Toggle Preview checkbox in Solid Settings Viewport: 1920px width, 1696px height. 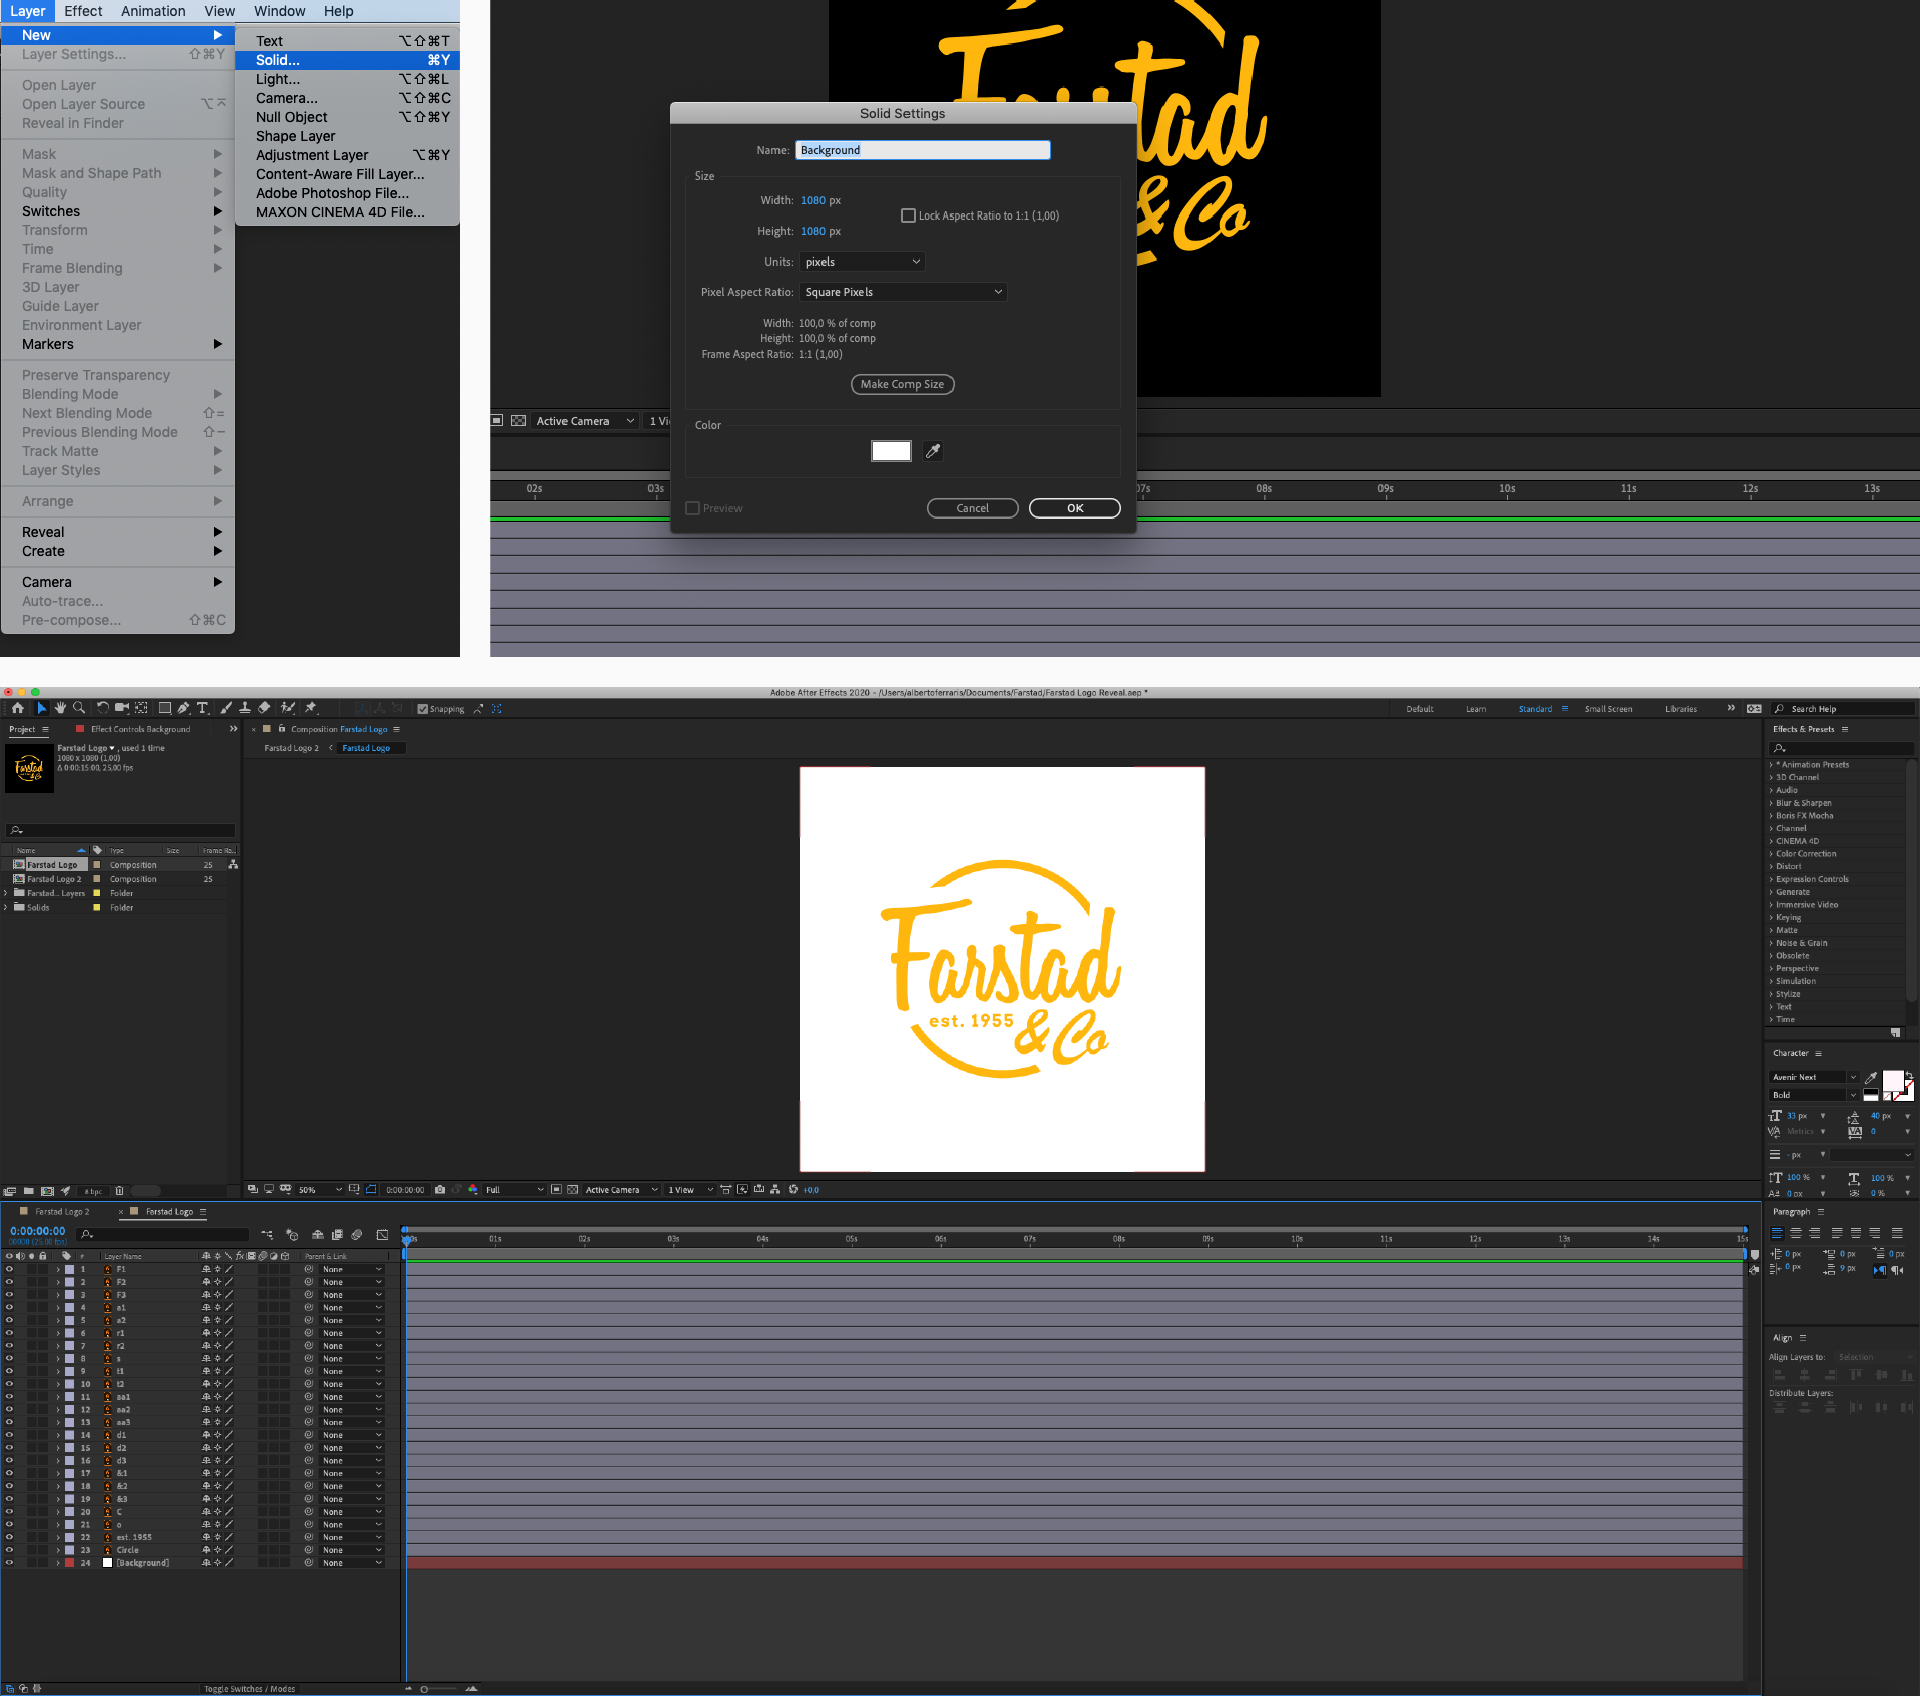[692, 508]
